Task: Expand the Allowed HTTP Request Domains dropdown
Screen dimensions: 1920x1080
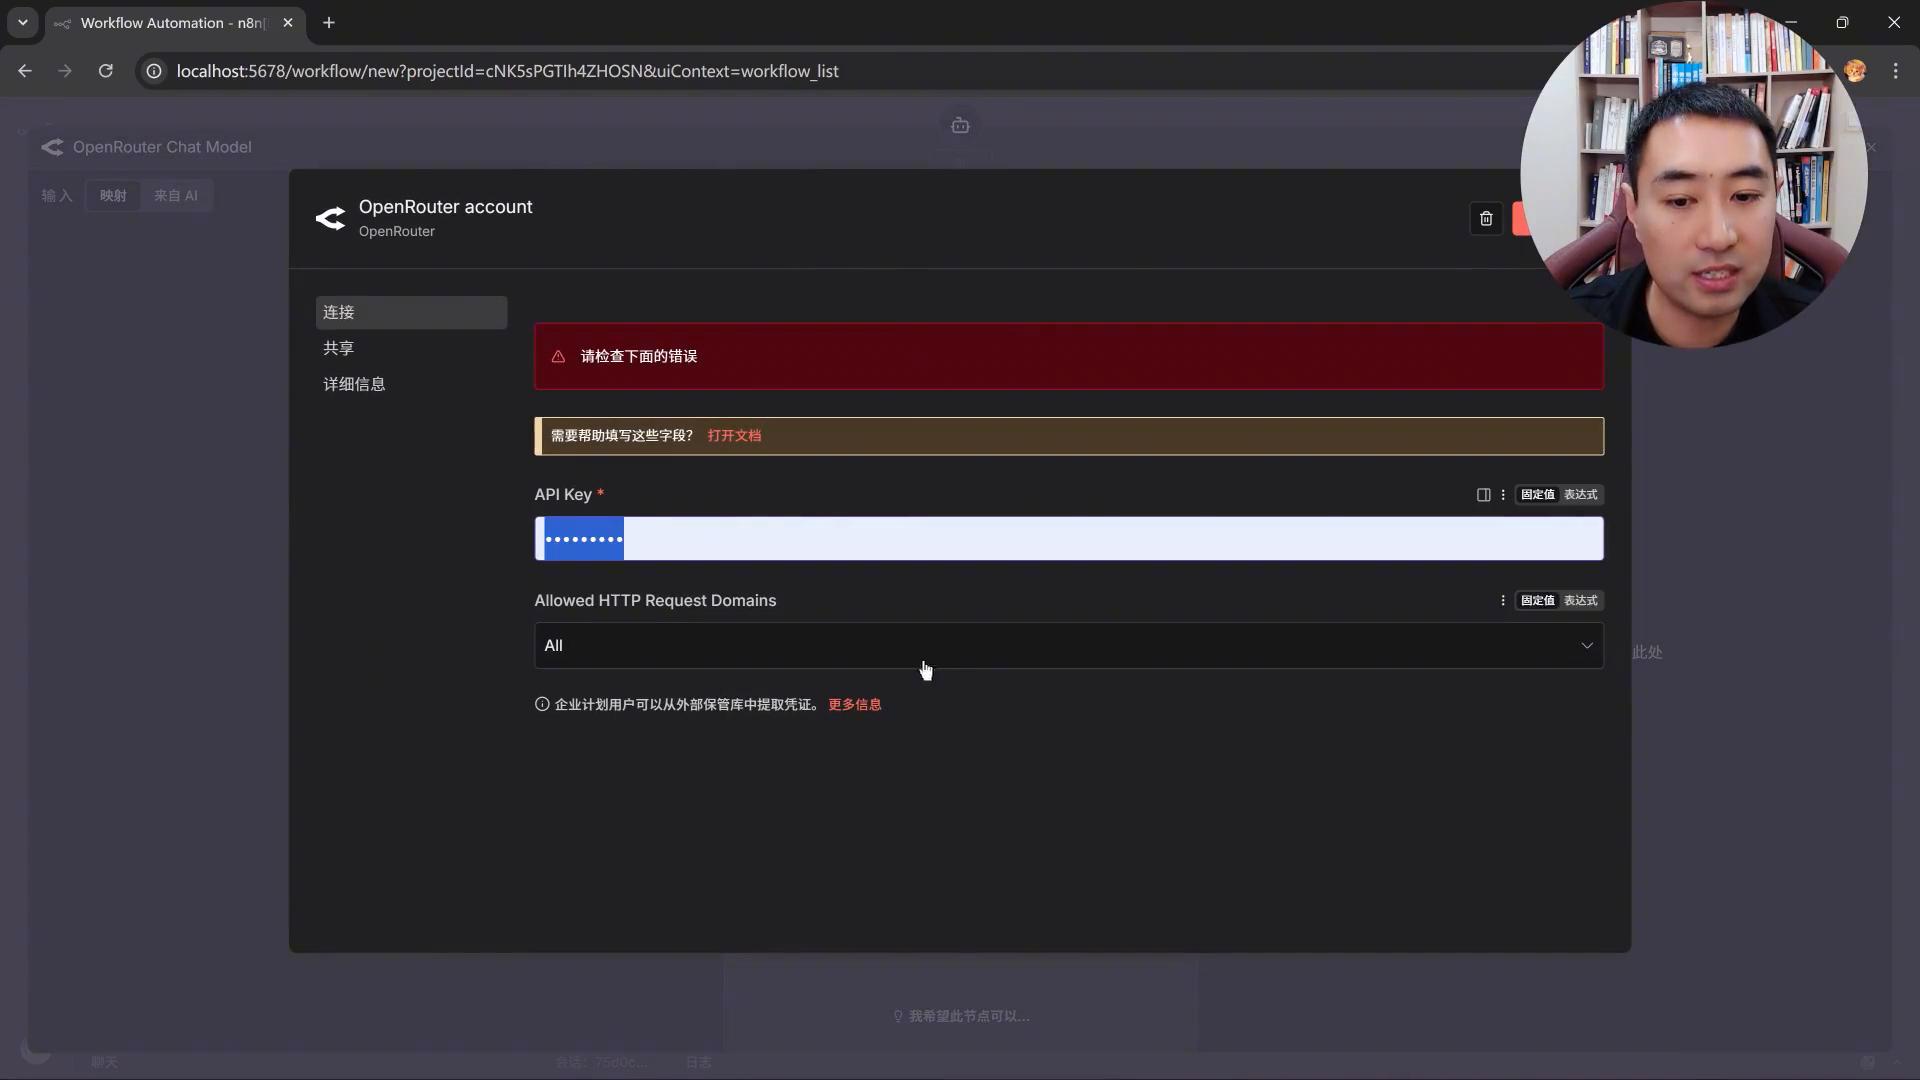Action: pyautogui.click(x=1068, y=646)
